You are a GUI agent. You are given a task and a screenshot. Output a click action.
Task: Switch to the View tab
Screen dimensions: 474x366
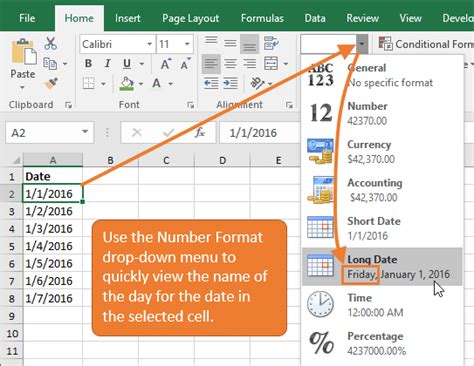pos(410,18)
